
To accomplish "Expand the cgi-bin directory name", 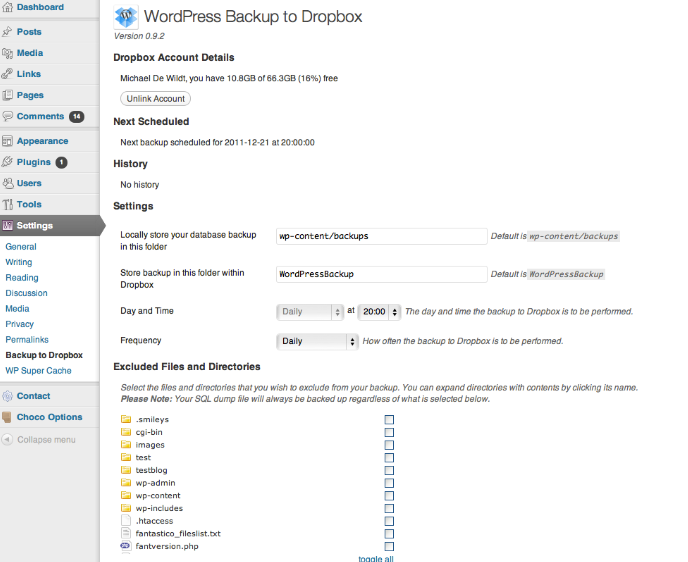I will pos(149,432).
